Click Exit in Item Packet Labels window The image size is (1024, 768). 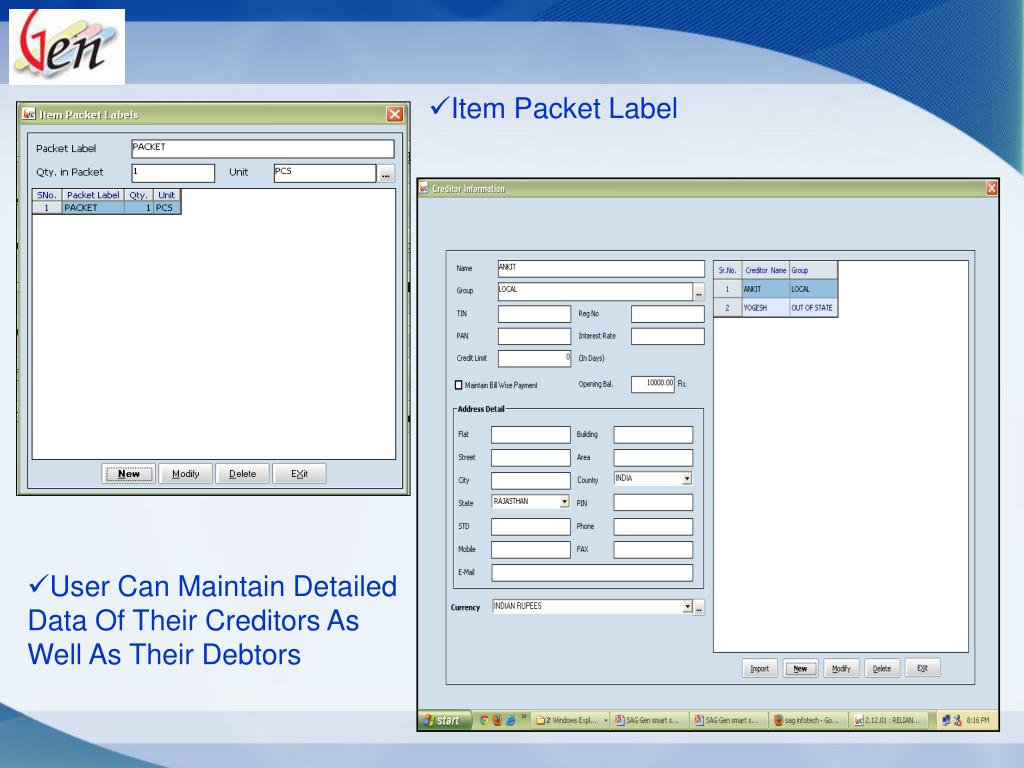pyautogui.click(x=299, y=473)
